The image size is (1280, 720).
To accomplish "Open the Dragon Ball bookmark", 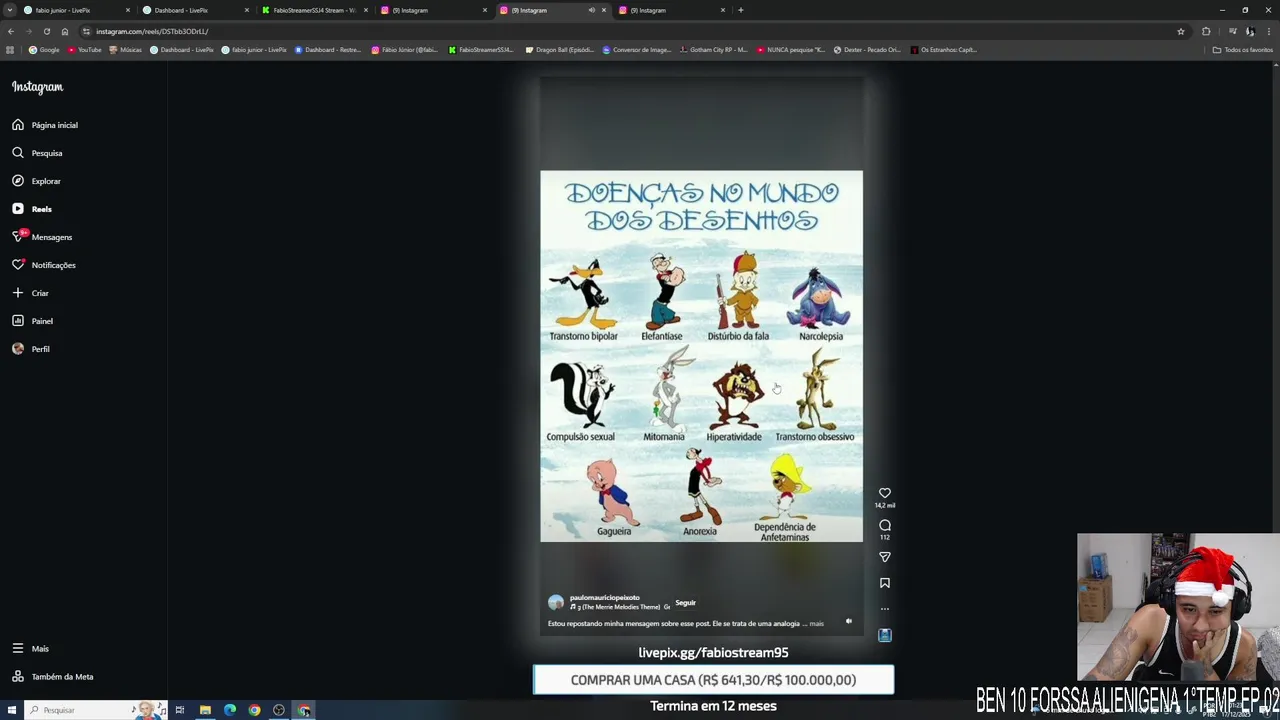I will point(560,49).
